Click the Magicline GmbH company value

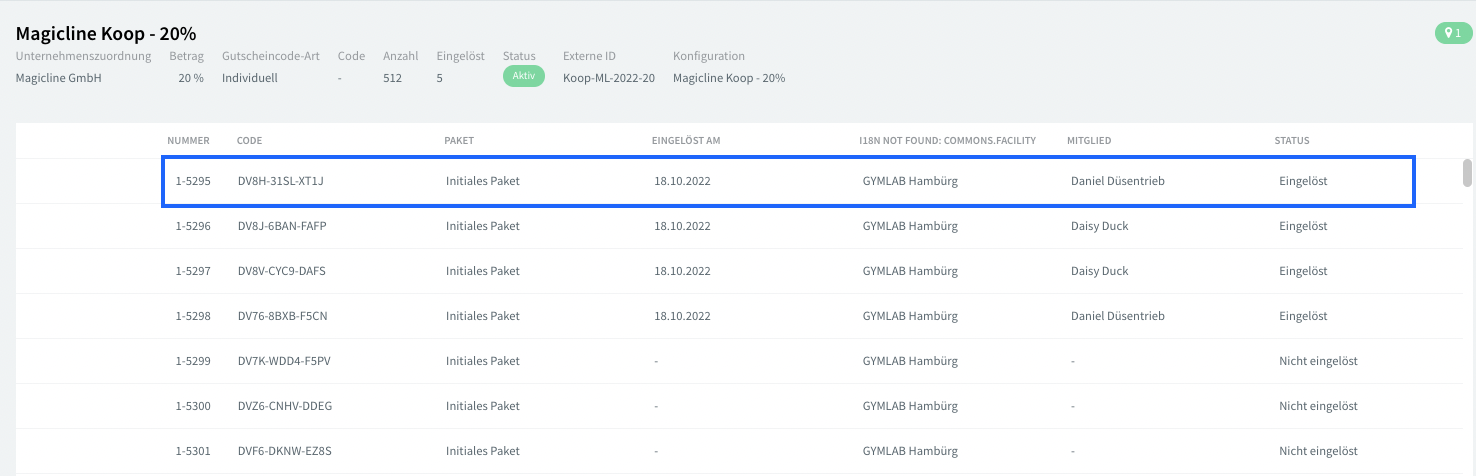coord(59,78)
